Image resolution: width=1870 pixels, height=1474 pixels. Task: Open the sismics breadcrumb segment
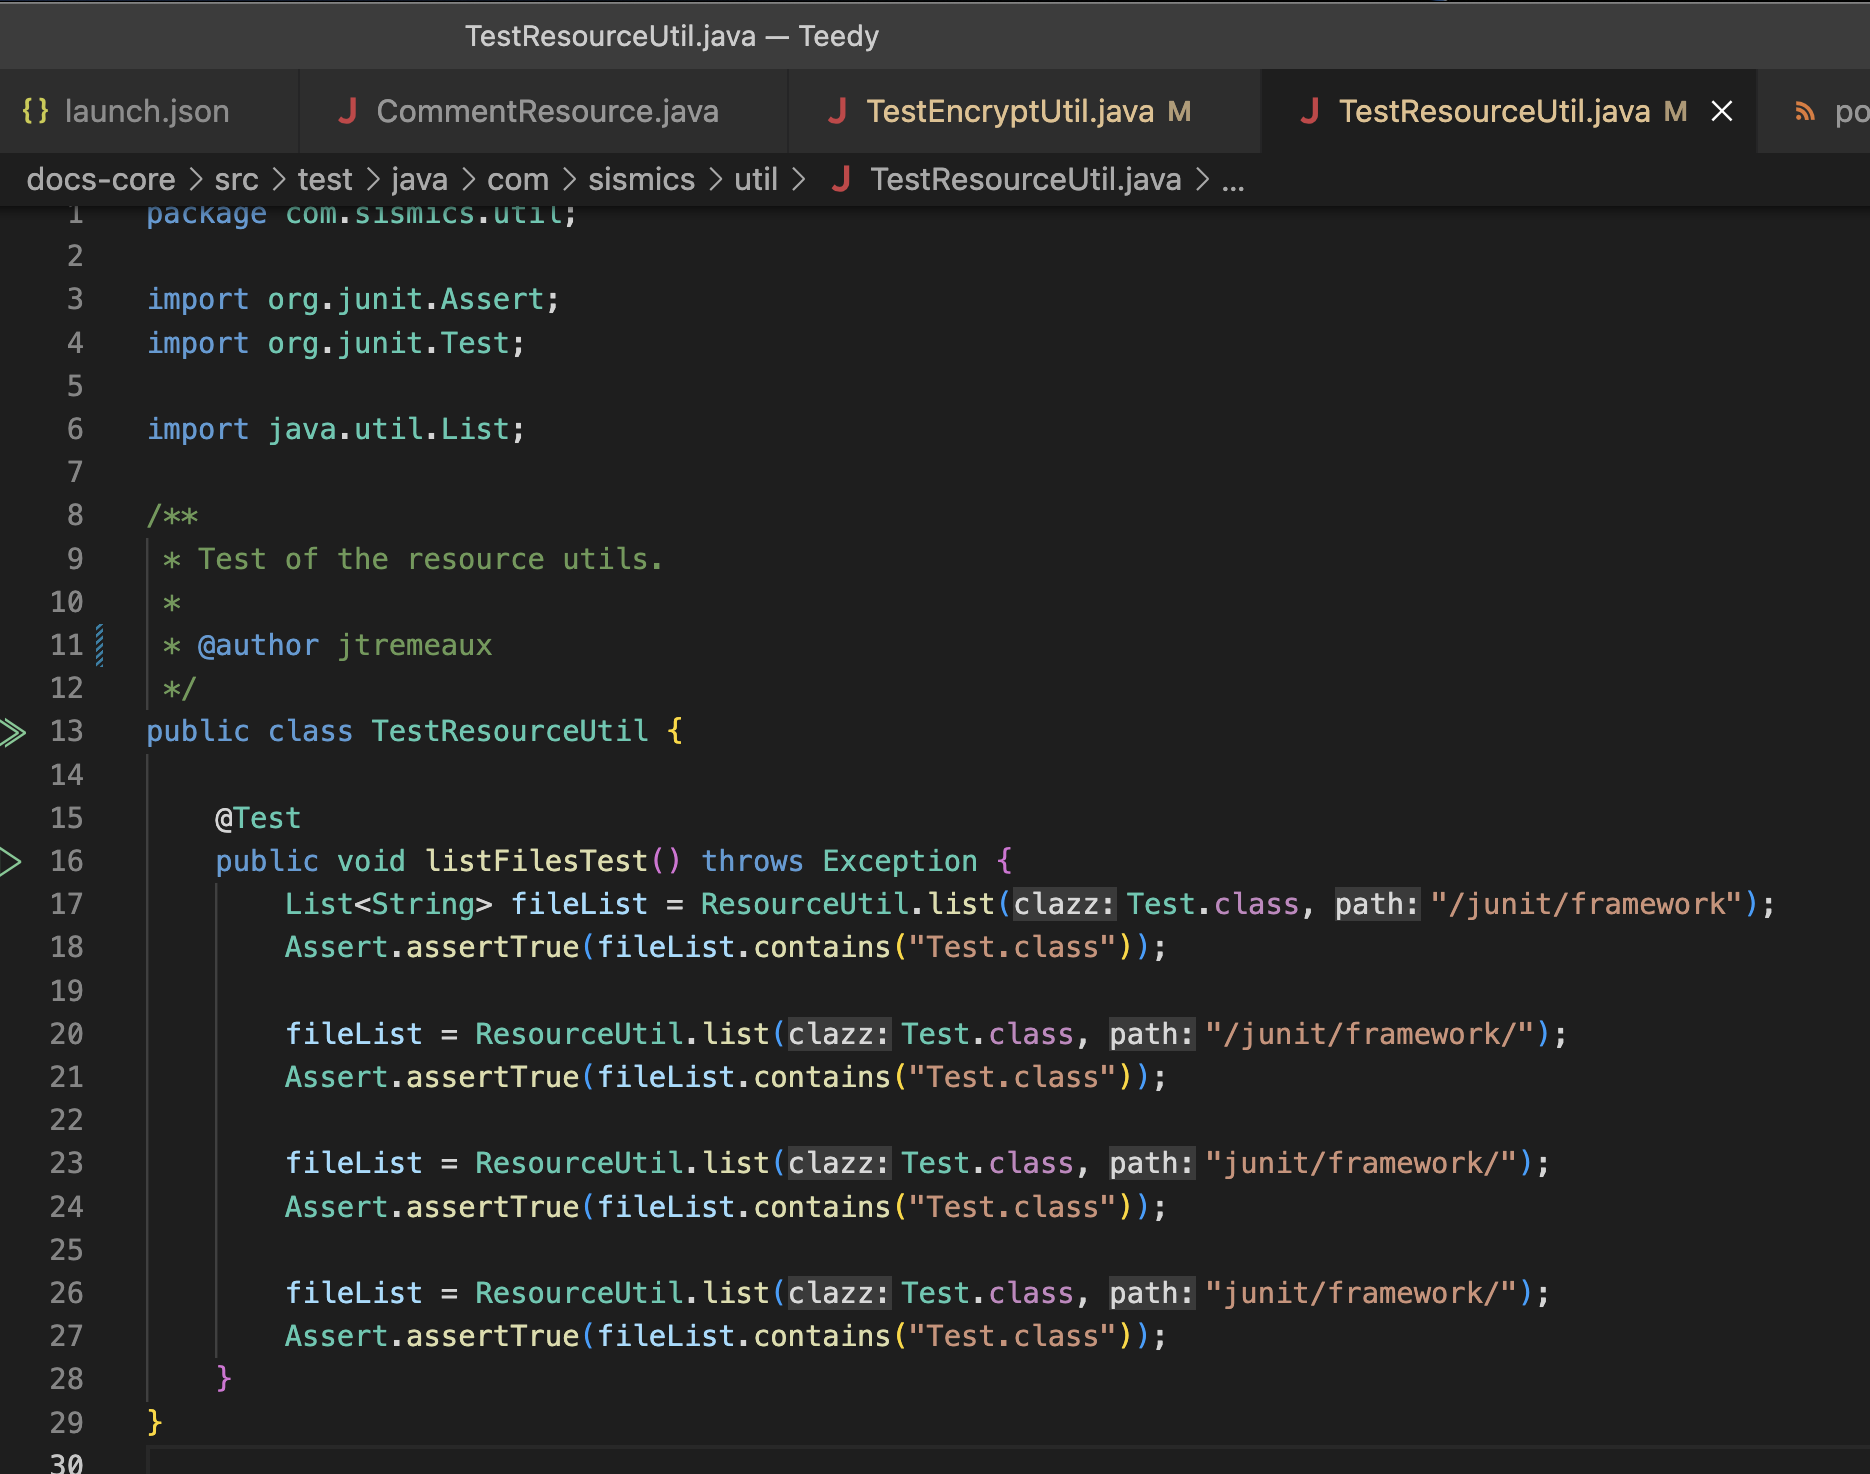coord(641,179)
